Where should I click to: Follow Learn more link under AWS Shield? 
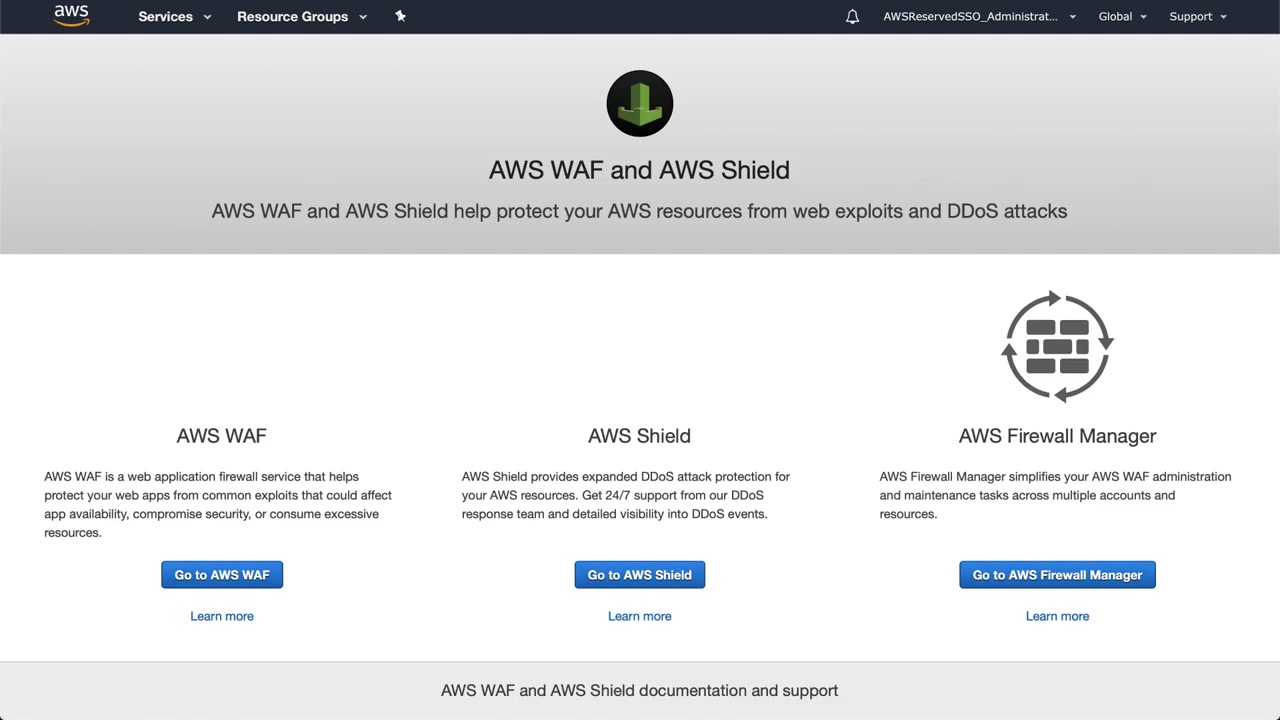point(640,616)
